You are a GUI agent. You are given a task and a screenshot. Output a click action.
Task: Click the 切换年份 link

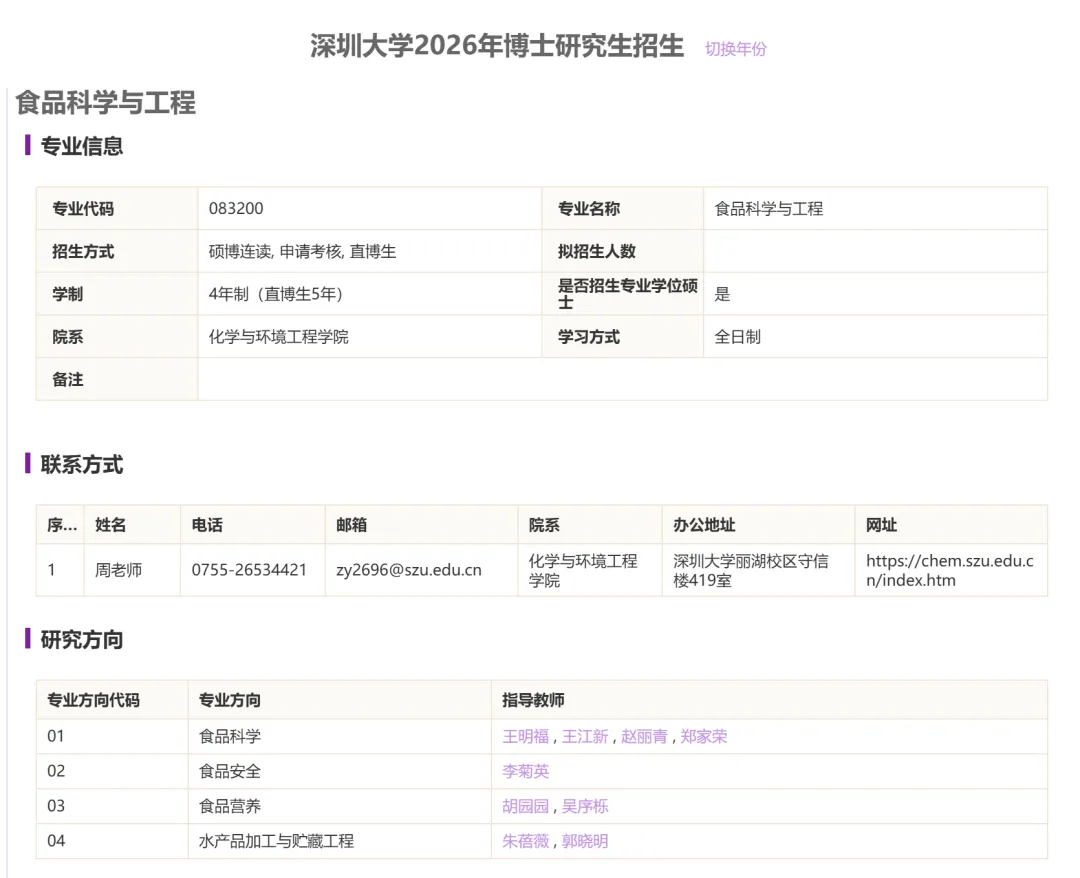pos(735,49)
